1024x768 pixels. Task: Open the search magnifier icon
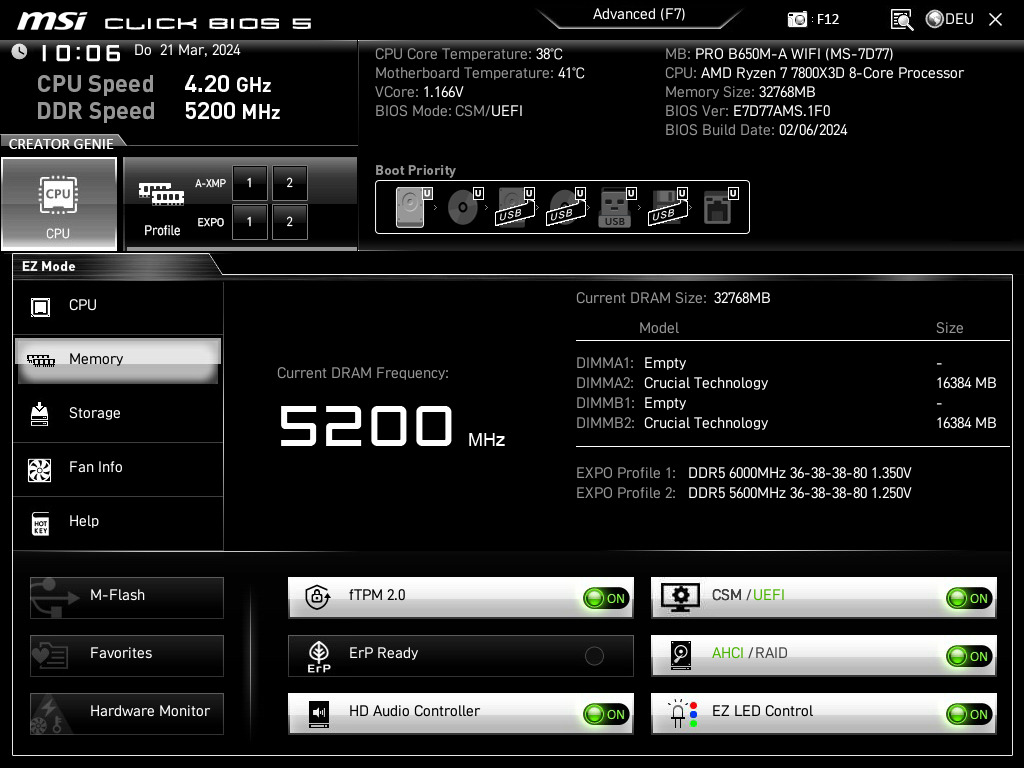[902, 20]
